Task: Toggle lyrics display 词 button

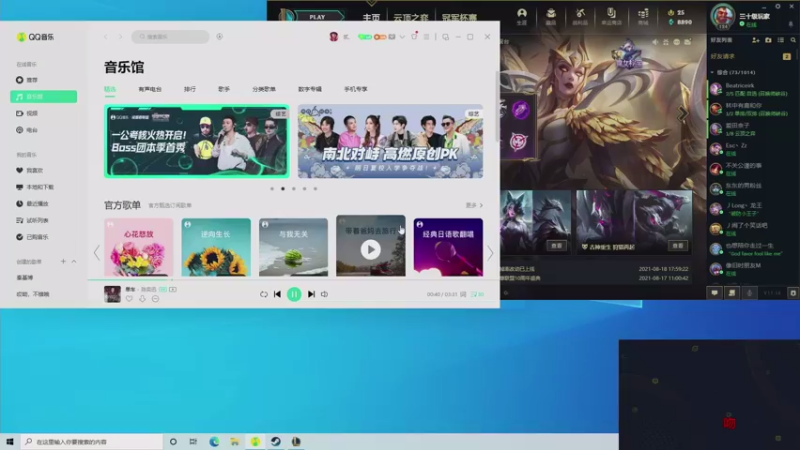Action: [x=463, y=294]
